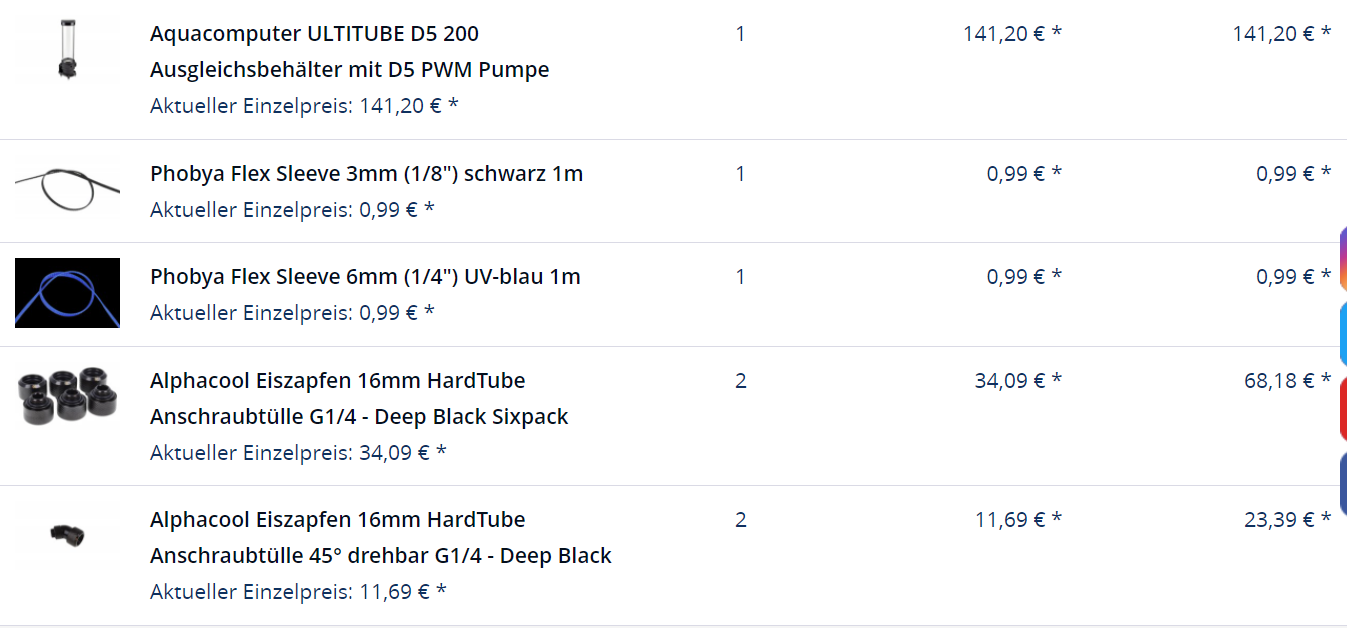
Task: Click the blue social share tab at the right edge
Action: [1342, 334]
